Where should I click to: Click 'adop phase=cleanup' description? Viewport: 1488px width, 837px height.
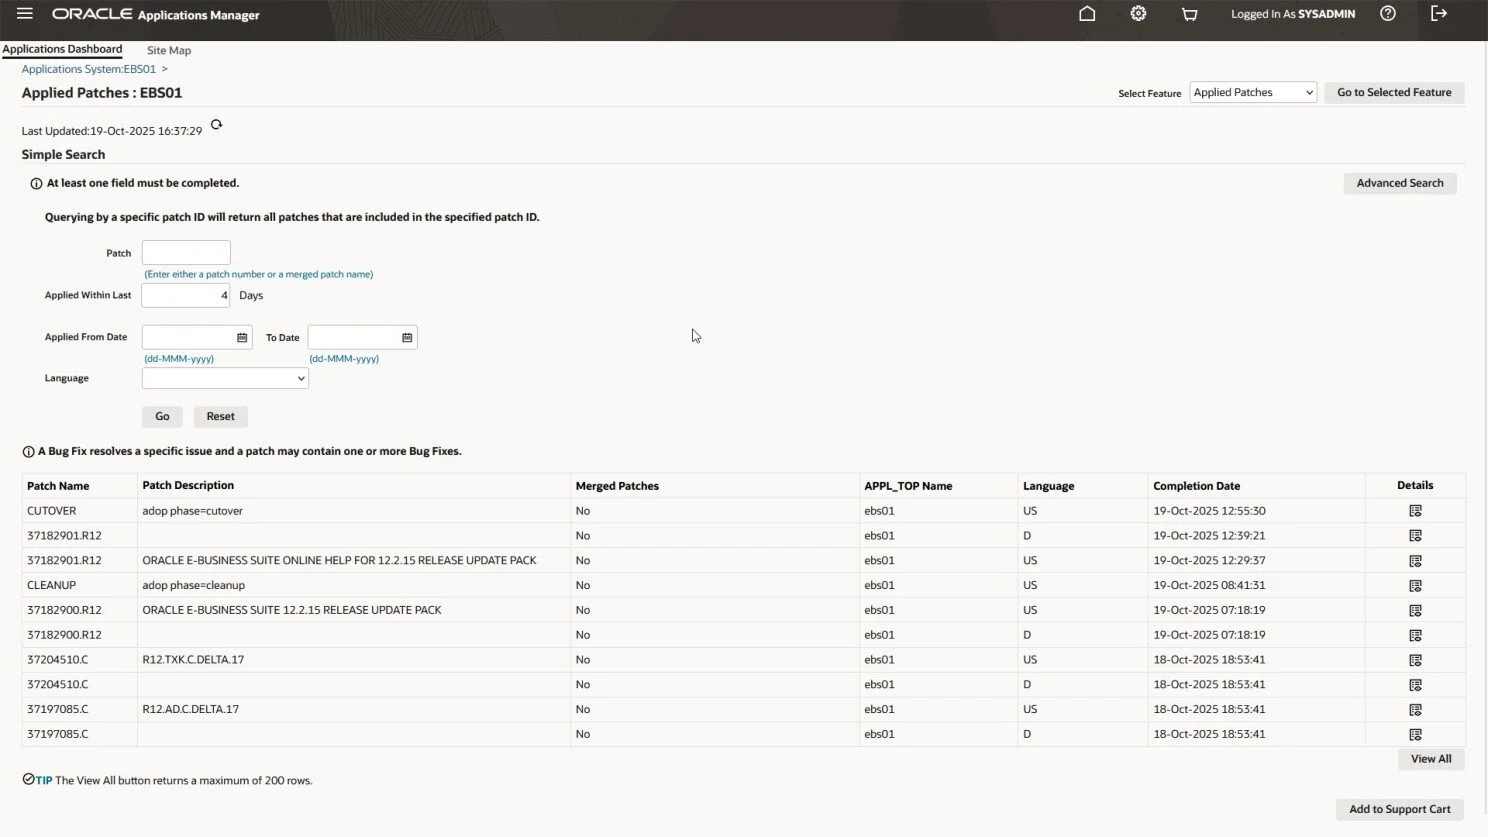tap(194, 585)
